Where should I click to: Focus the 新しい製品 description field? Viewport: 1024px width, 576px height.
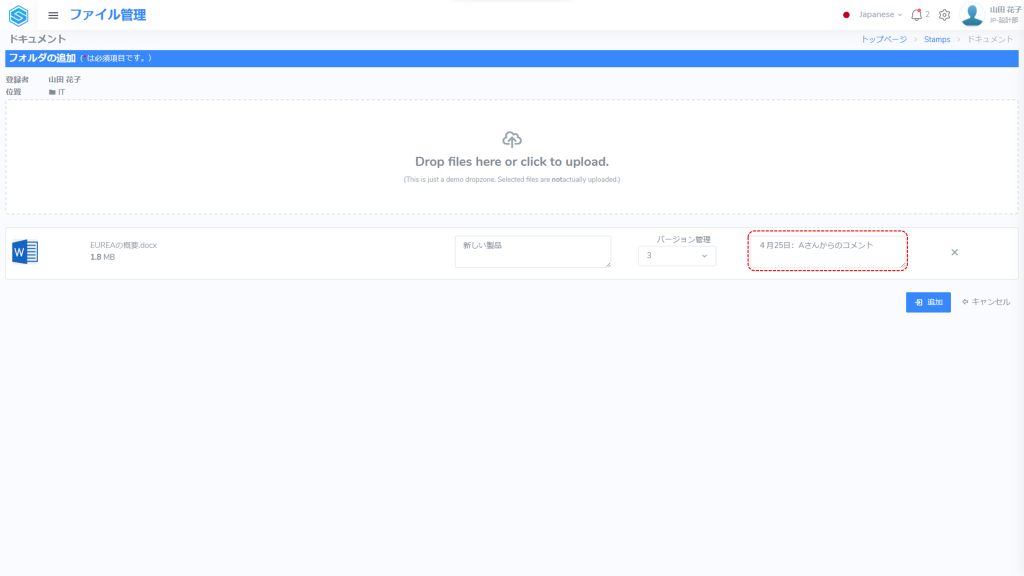532,252
